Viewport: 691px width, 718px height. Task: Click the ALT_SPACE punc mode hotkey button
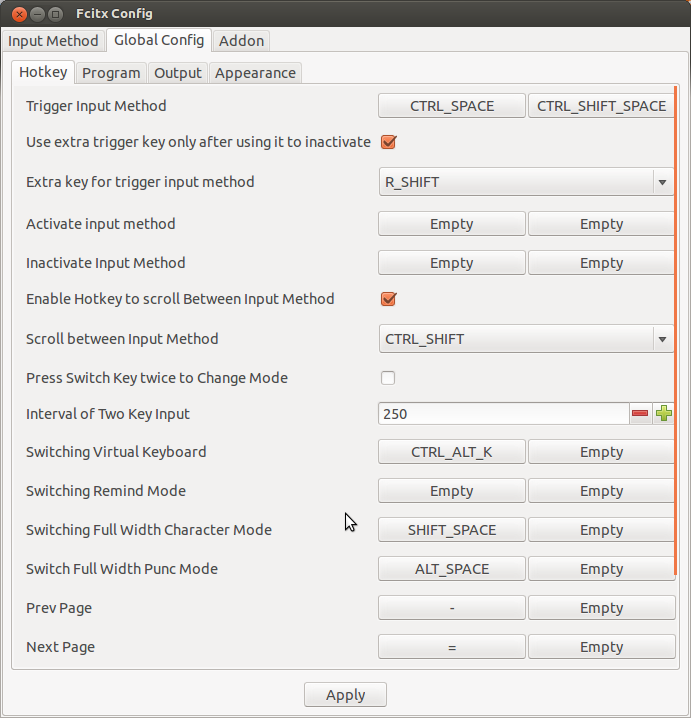click(452, 568)
